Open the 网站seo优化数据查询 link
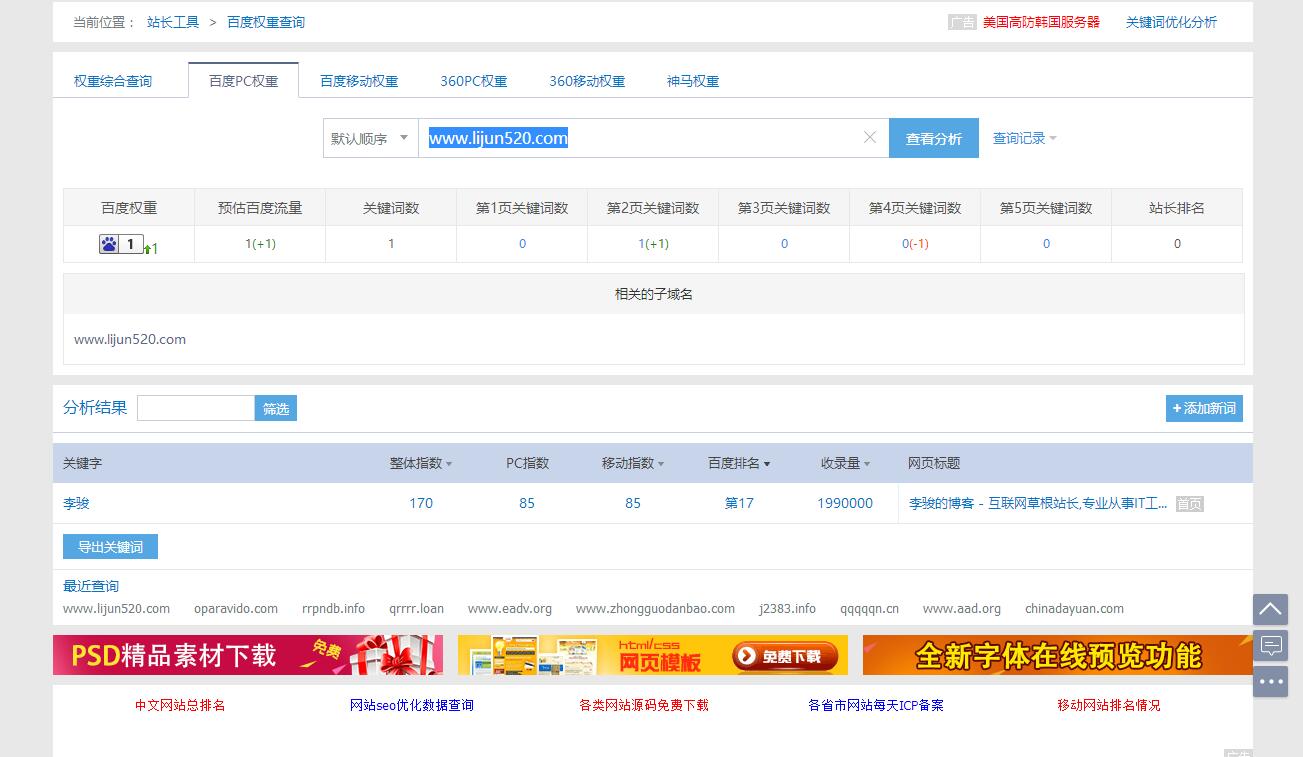This screenshot has width=1303, height=757. click(412, 705)
